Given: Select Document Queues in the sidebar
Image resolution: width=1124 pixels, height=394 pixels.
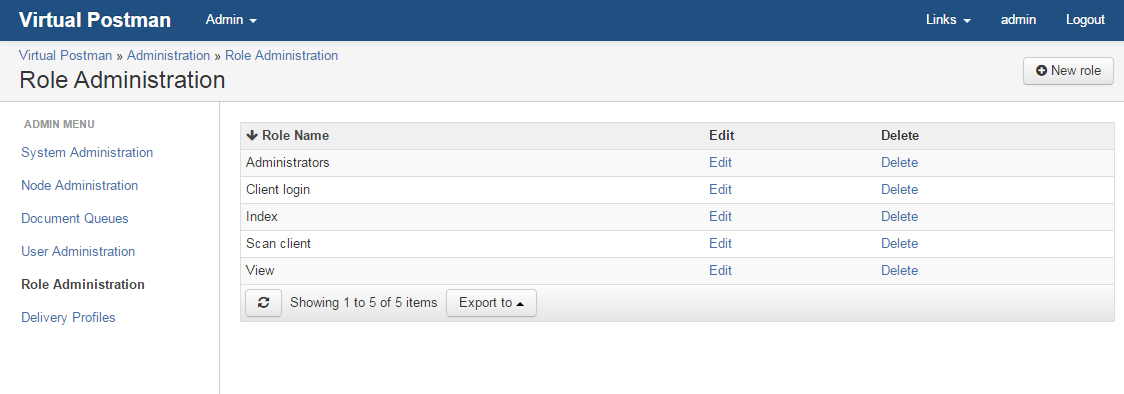Looking at the screenshot, I should click(x=75, y=218).
